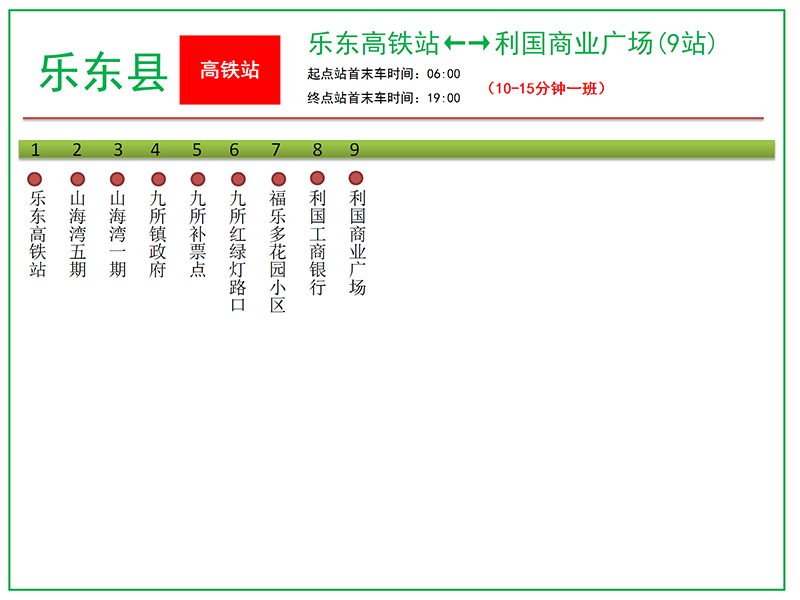Click station number 9 on green bar
Screen dimensions: 800x600
[x=355, y=149]
